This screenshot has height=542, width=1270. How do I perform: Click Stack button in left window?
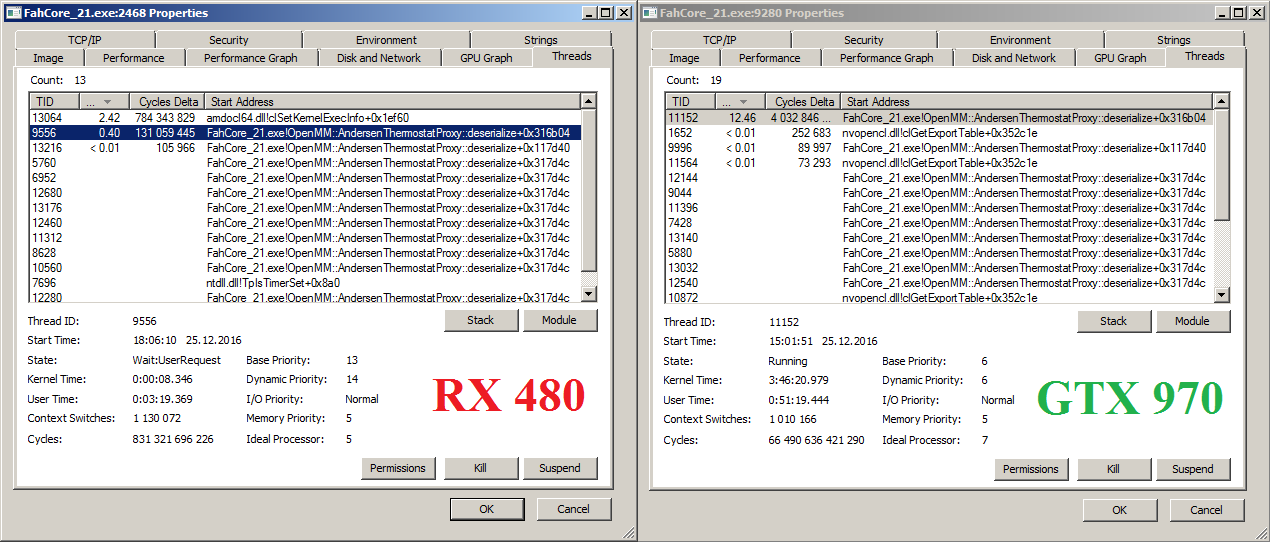tap(481, 320)
